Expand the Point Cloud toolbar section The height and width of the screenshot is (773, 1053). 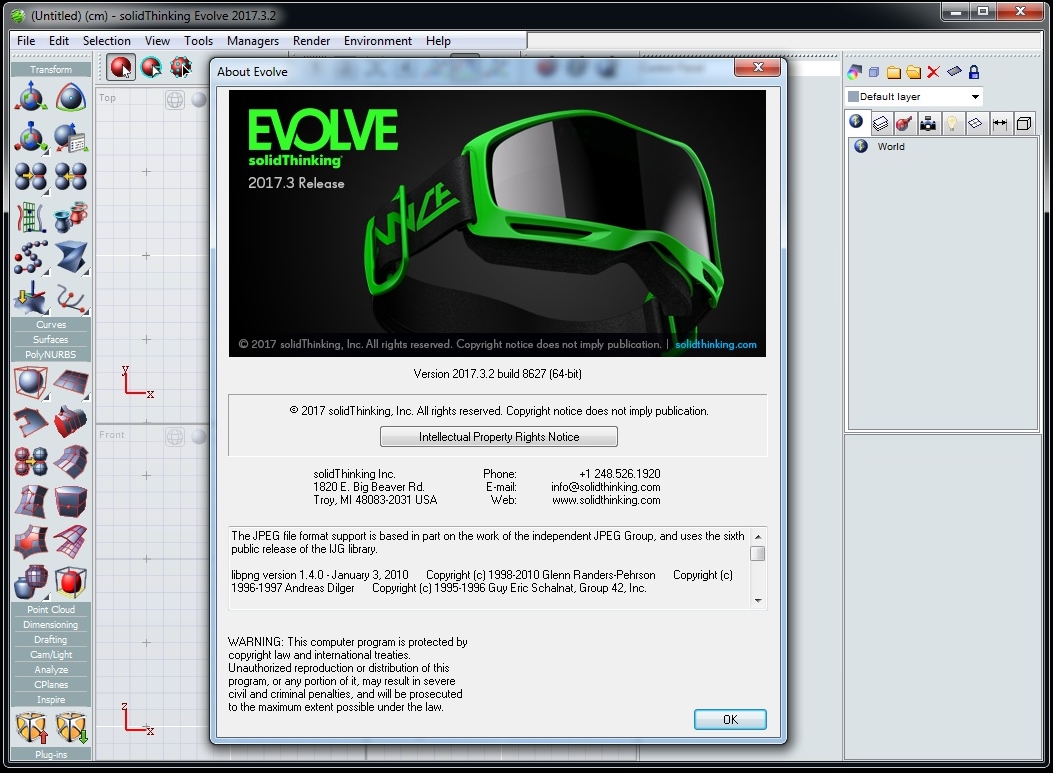click(x=51, y=610)
